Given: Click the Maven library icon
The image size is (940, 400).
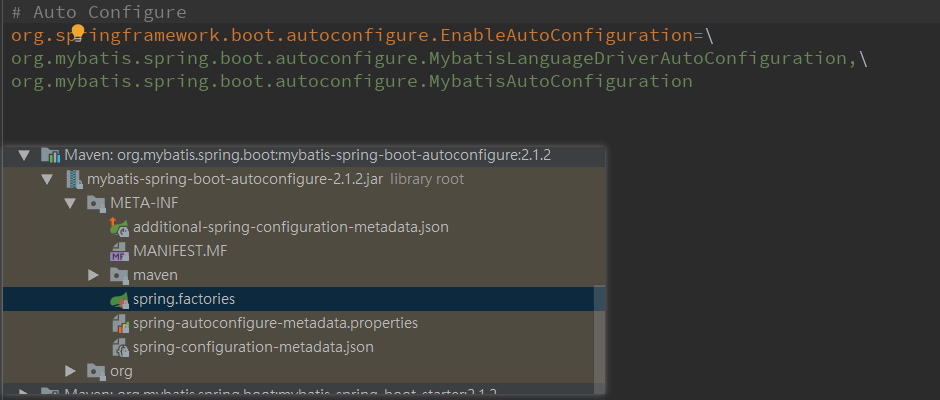Looking at the screenshot, I should coord(50,155).
